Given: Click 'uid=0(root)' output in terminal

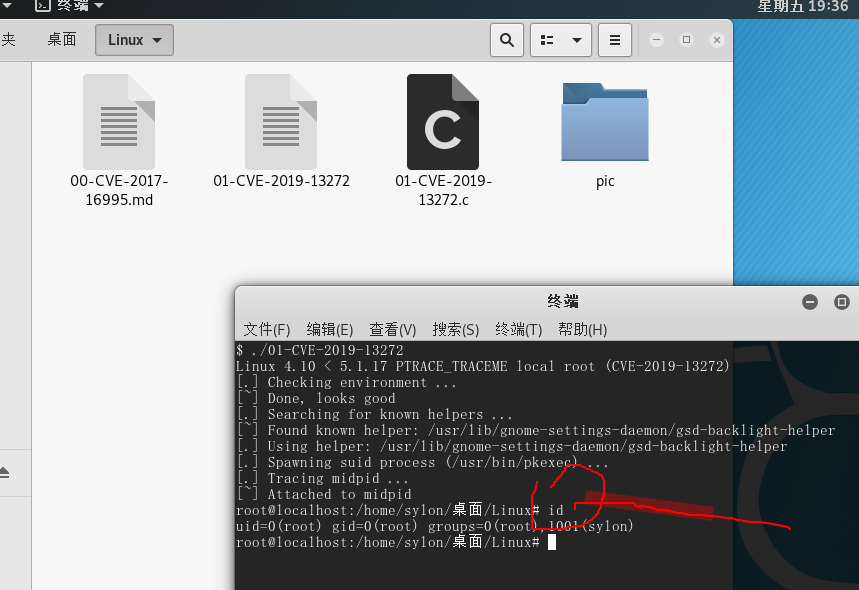Looking at the screenshot, I should (x=278, y=526).
